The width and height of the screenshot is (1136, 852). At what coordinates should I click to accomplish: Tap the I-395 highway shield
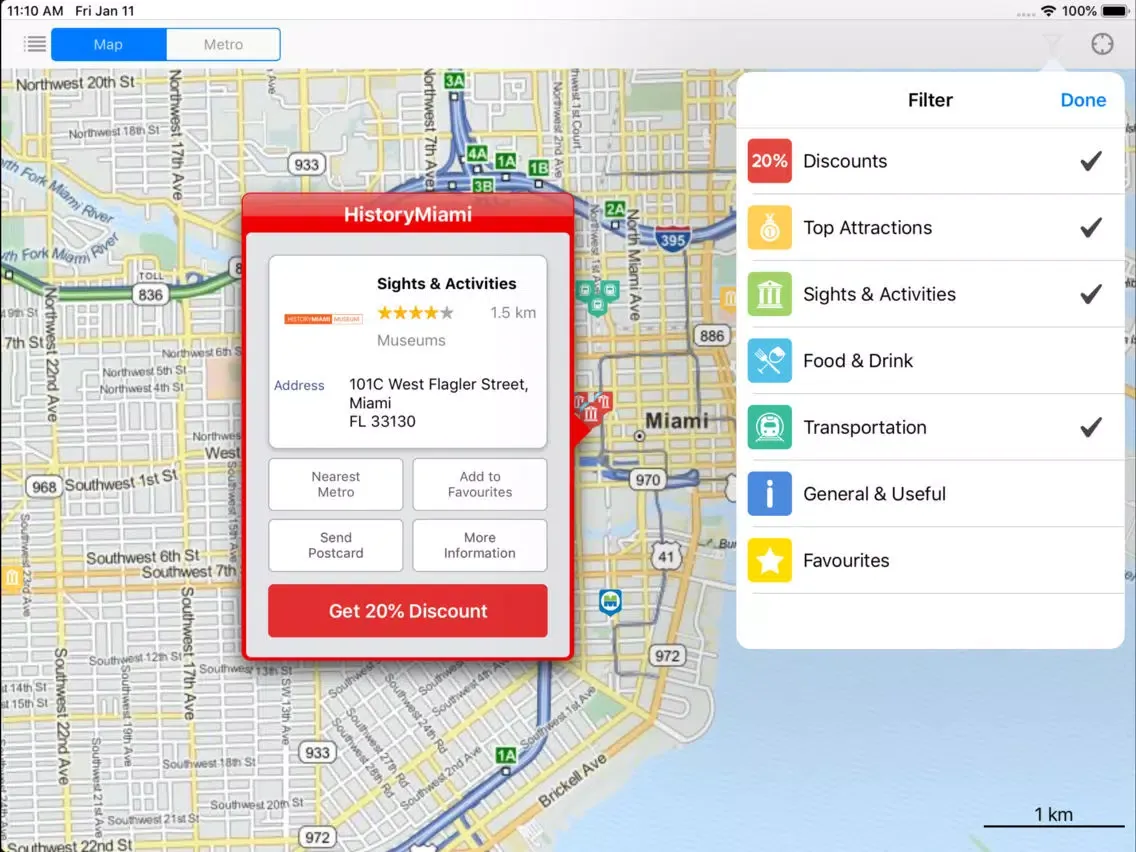pyautogui.click(x=672, y=238)
